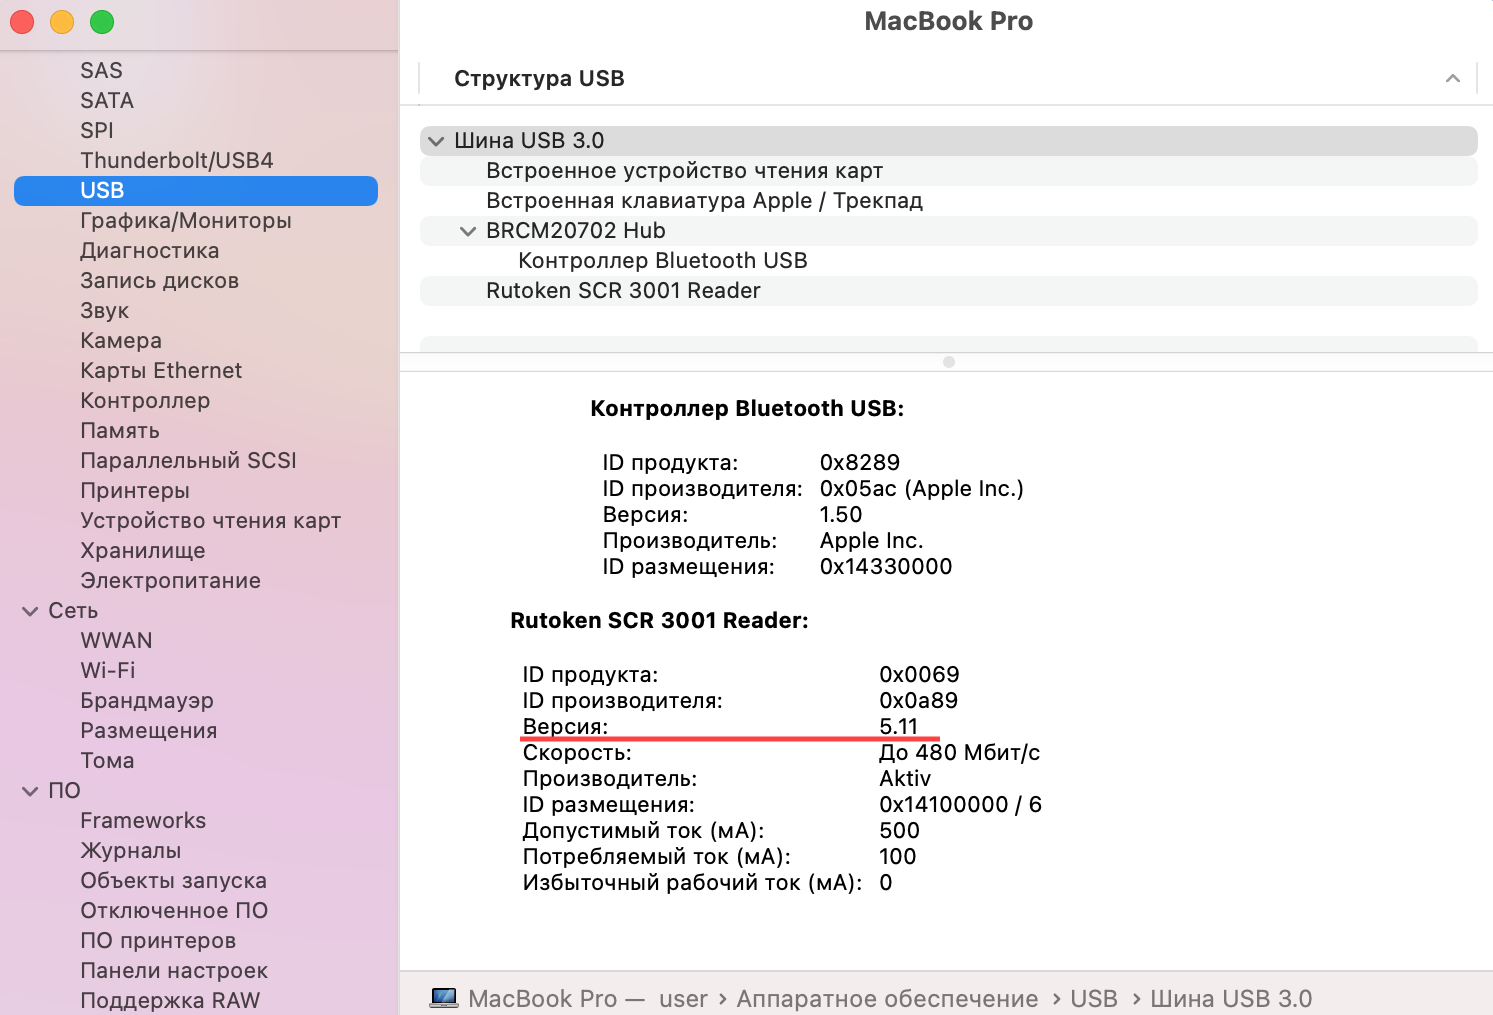This screenshot has width=1493, height=1015.
Task: Click the Контроллер Bluetooth USB heading
Action: tap(747, 408)
